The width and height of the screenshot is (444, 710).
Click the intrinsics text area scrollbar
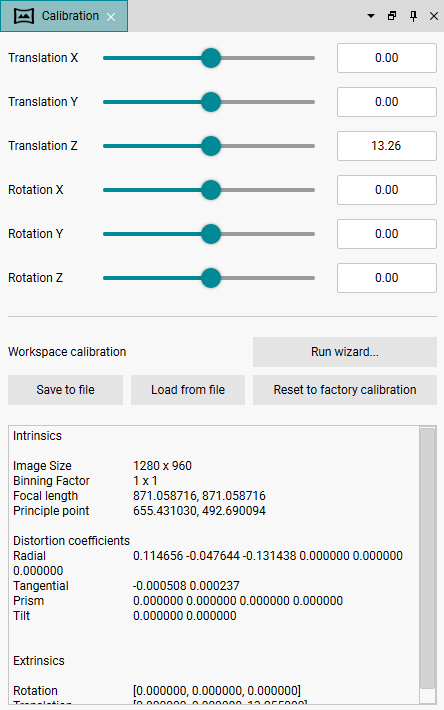[x=427, y=559]
